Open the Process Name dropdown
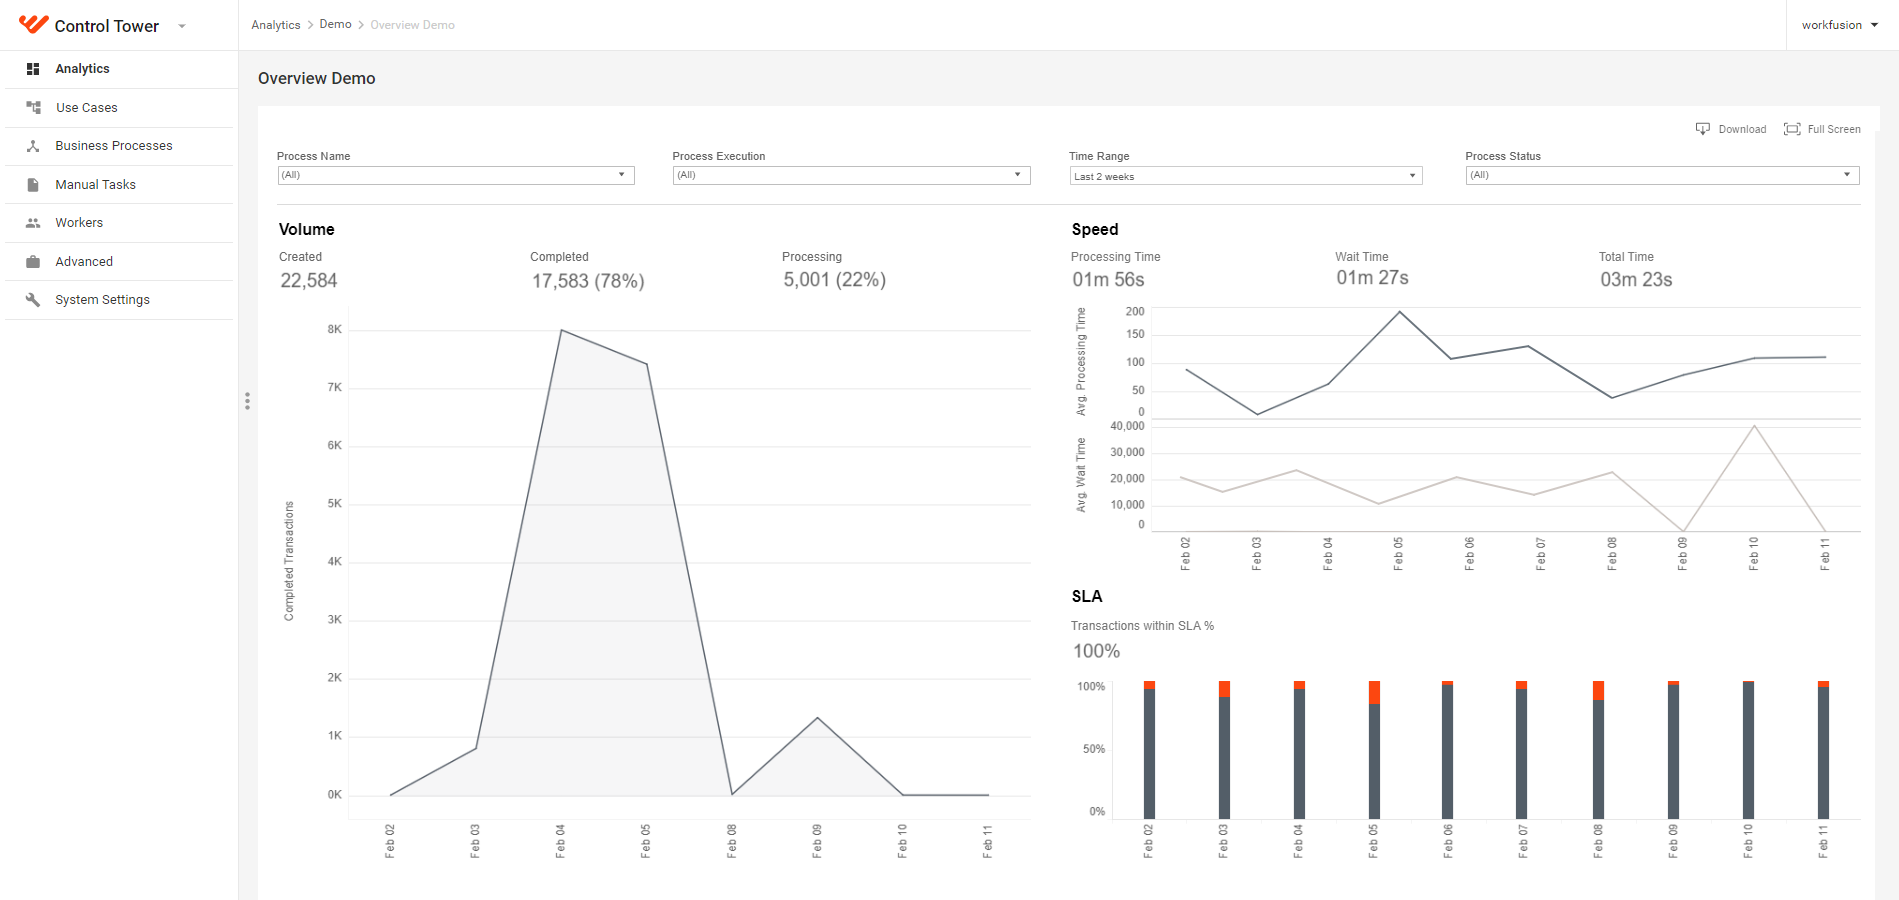The image size is (1899, 900). 456,175
